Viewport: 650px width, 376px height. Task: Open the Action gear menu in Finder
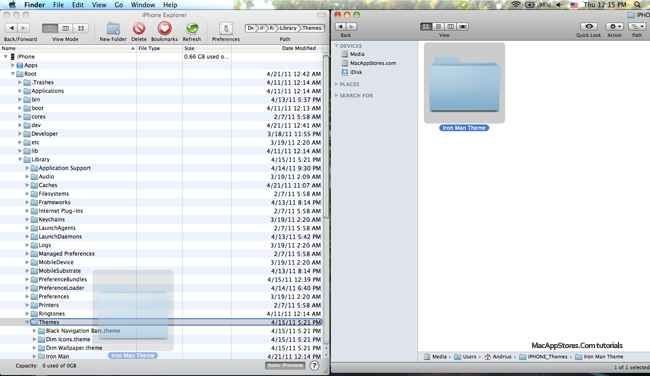[x=614, y=27]
